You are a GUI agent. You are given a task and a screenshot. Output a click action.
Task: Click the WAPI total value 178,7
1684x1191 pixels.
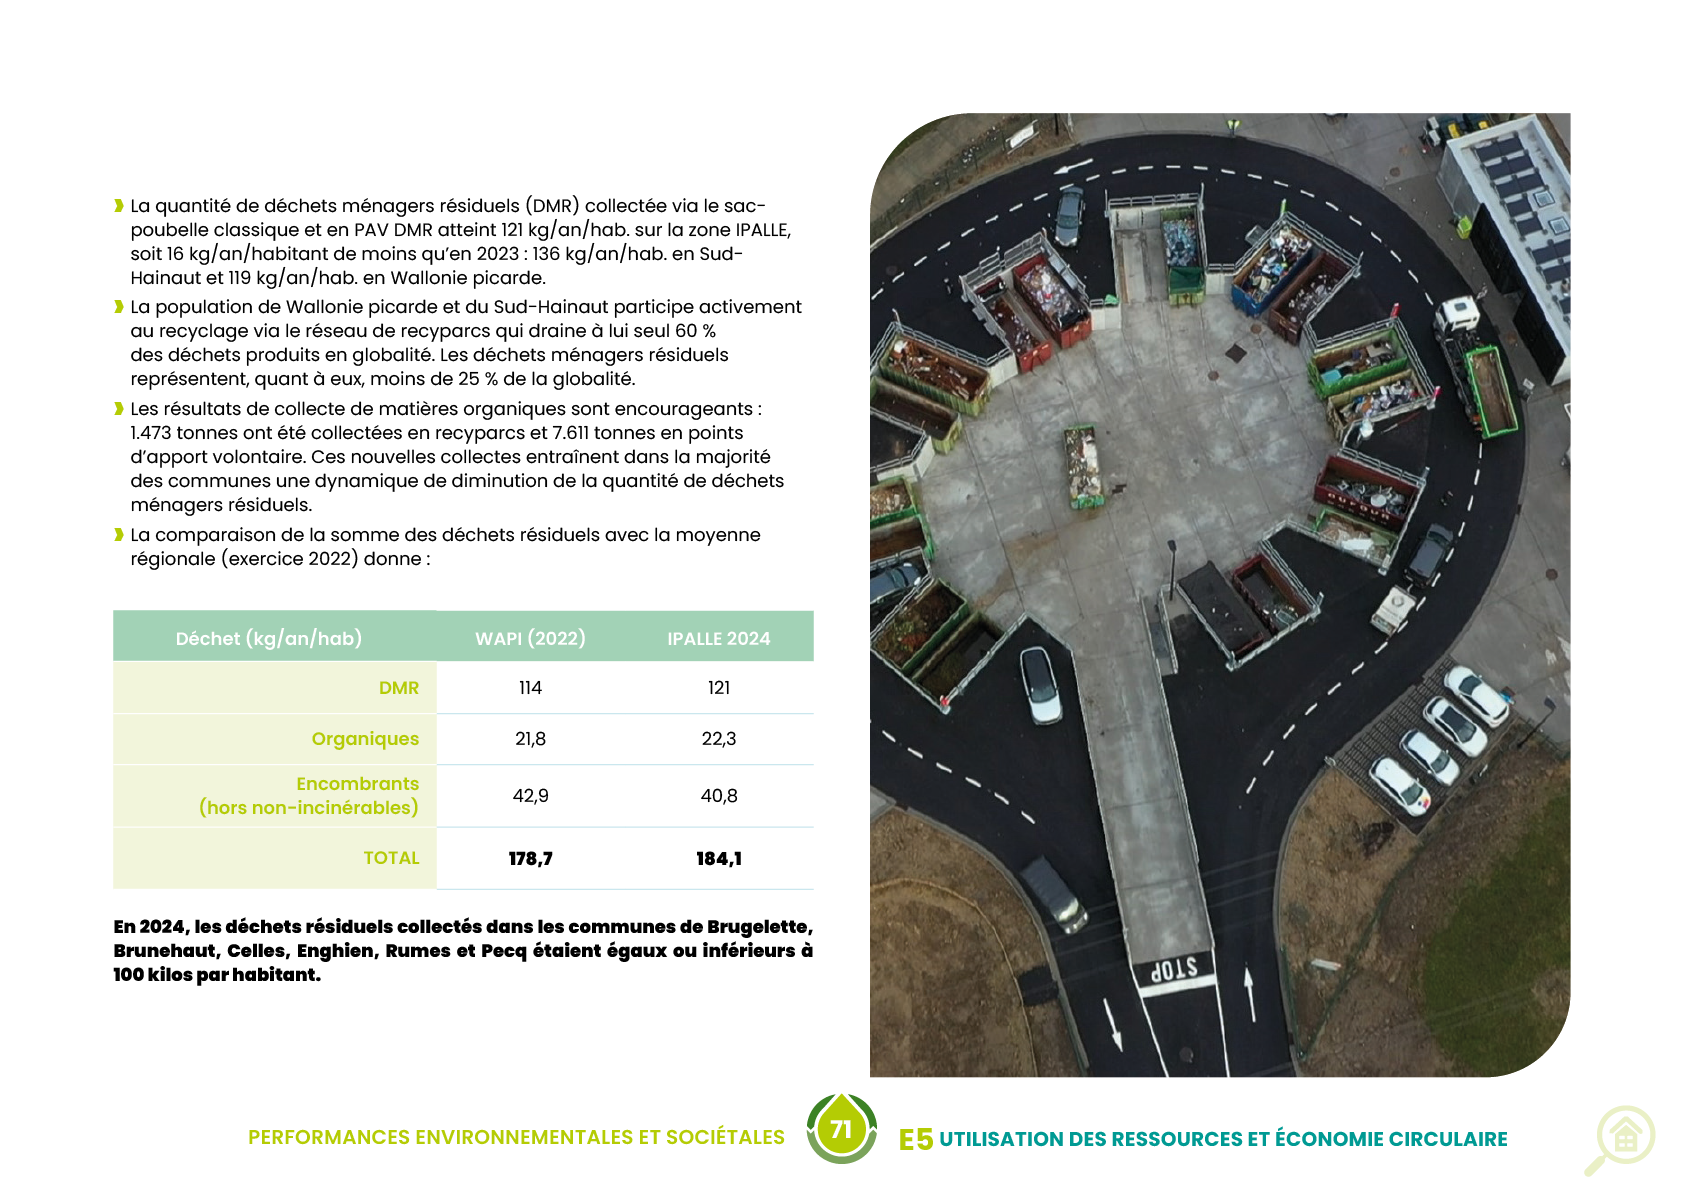[530, 858]
